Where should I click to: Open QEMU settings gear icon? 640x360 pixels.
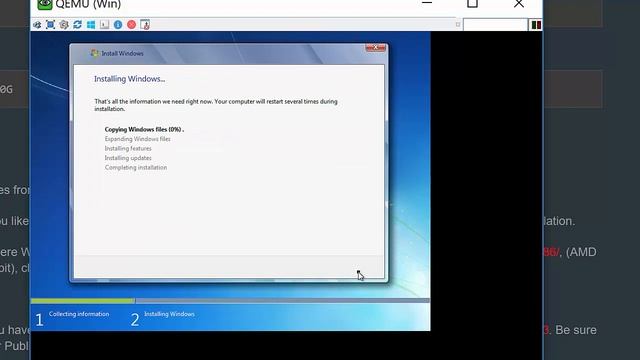point(64,25)
